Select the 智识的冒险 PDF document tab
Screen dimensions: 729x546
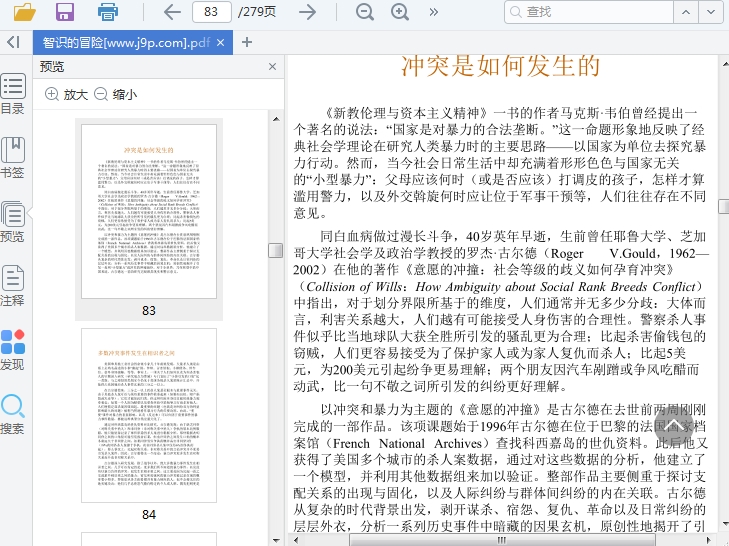click(125, 43)
